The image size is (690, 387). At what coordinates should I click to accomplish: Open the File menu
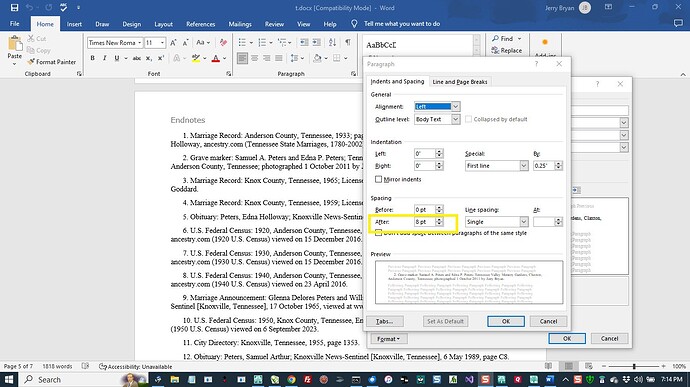(x=15, y=24)
